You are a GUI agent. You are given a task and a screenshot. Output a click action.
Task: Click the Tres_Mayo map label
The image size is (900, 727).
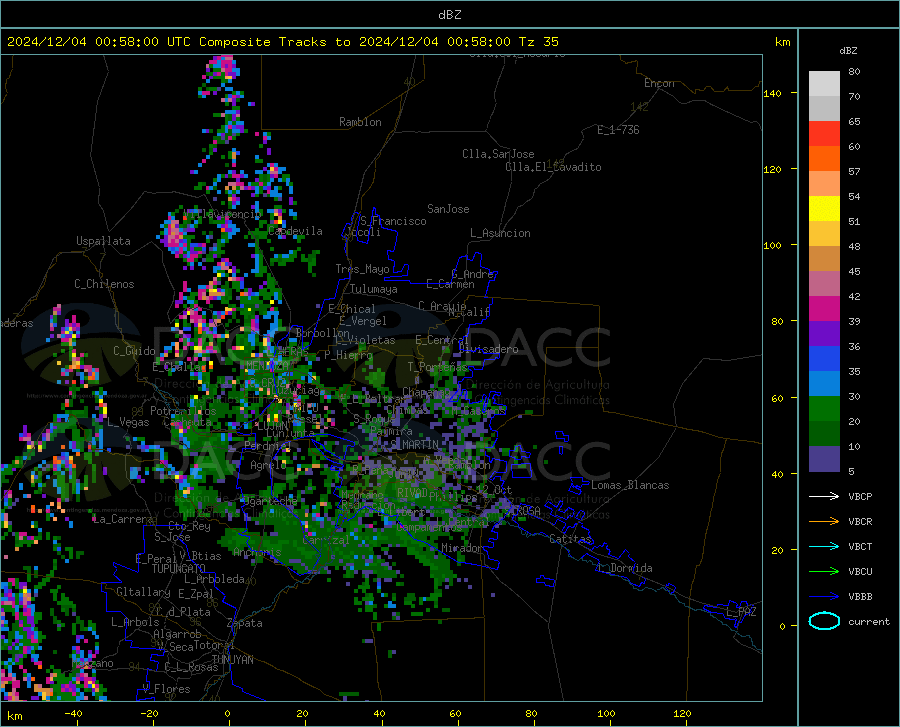coord(362,269)
